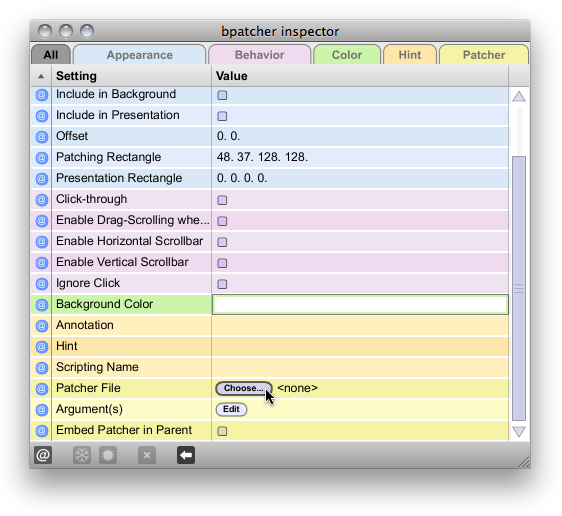Check Embed Patcher in Parent
Image resolution: width=562 pixels, height=516 pixels.
click(222, 431)
